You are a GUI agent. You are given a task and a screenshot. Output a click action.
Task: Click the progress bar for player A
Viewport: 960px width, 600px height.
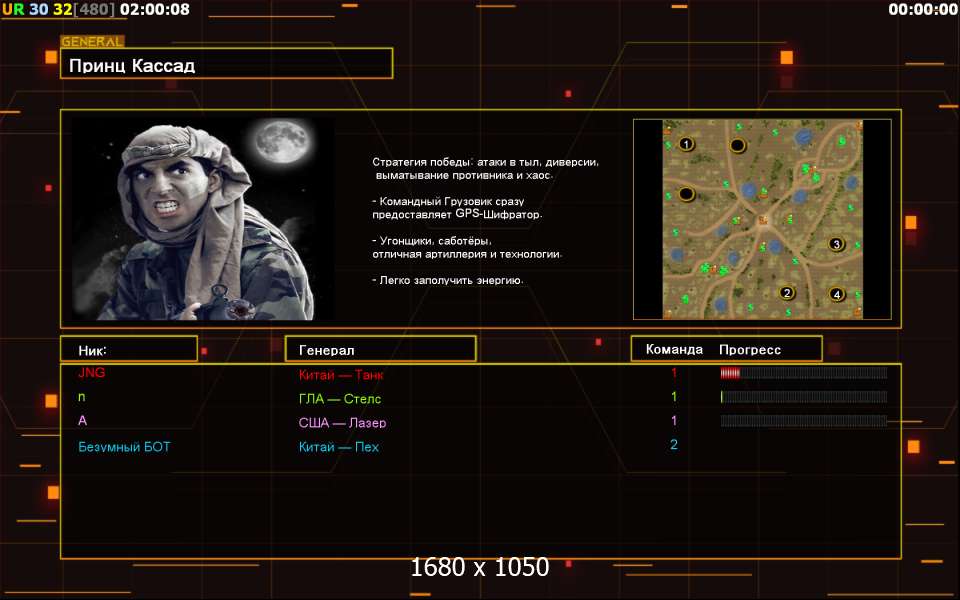coord(803,421)
